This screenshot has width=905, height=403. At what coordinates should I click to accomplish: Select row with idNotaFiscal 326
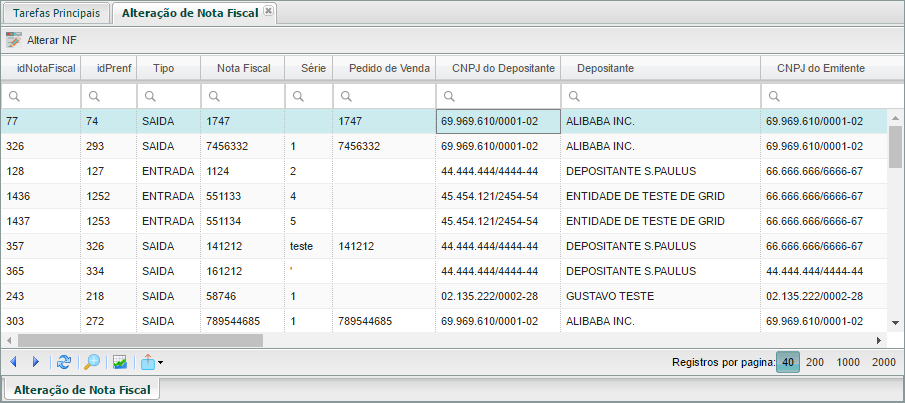[444, 147]
